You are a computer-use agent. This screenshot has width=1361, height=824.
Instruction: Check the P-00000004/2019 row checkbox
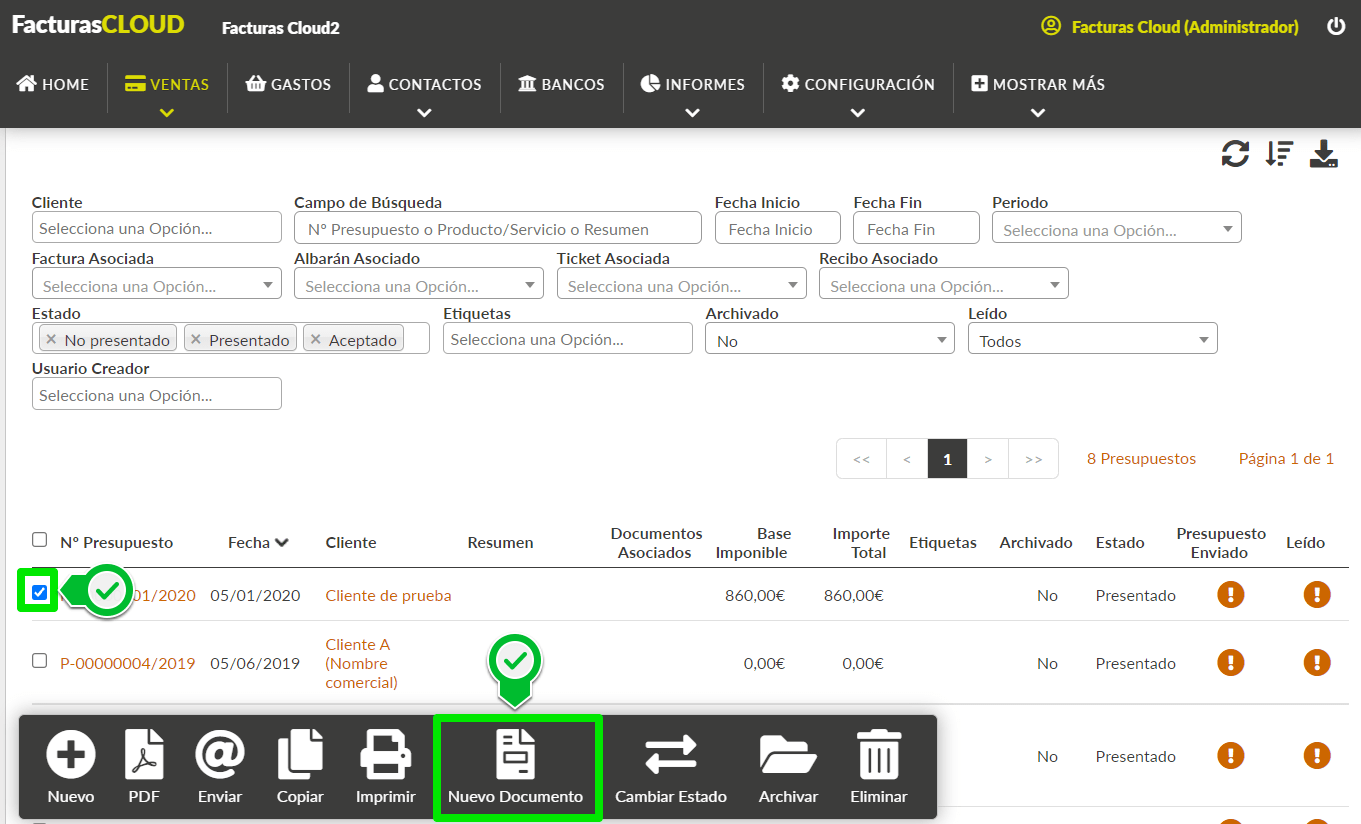point(39,661)
